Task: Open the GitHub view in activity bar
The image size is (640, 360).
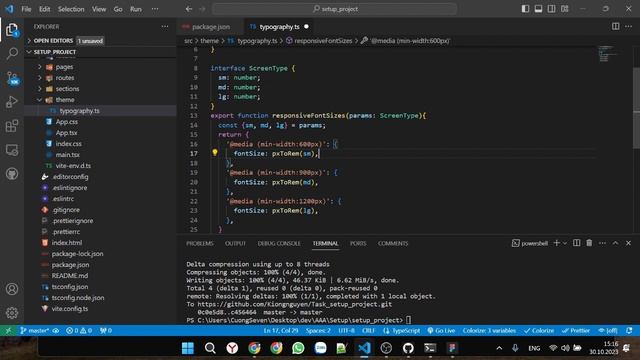Action: (x=12, y=174)
